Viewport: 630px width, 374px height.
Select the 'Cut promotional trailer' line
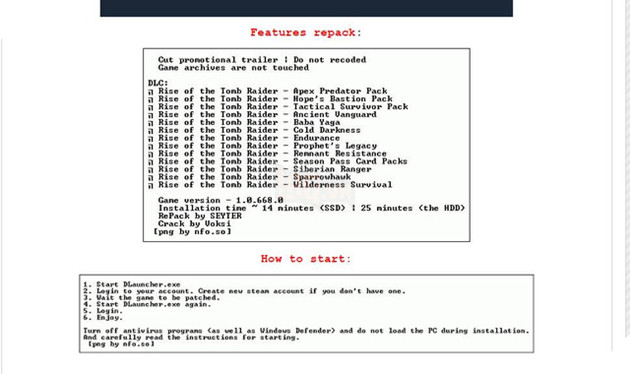click(262, 60)
